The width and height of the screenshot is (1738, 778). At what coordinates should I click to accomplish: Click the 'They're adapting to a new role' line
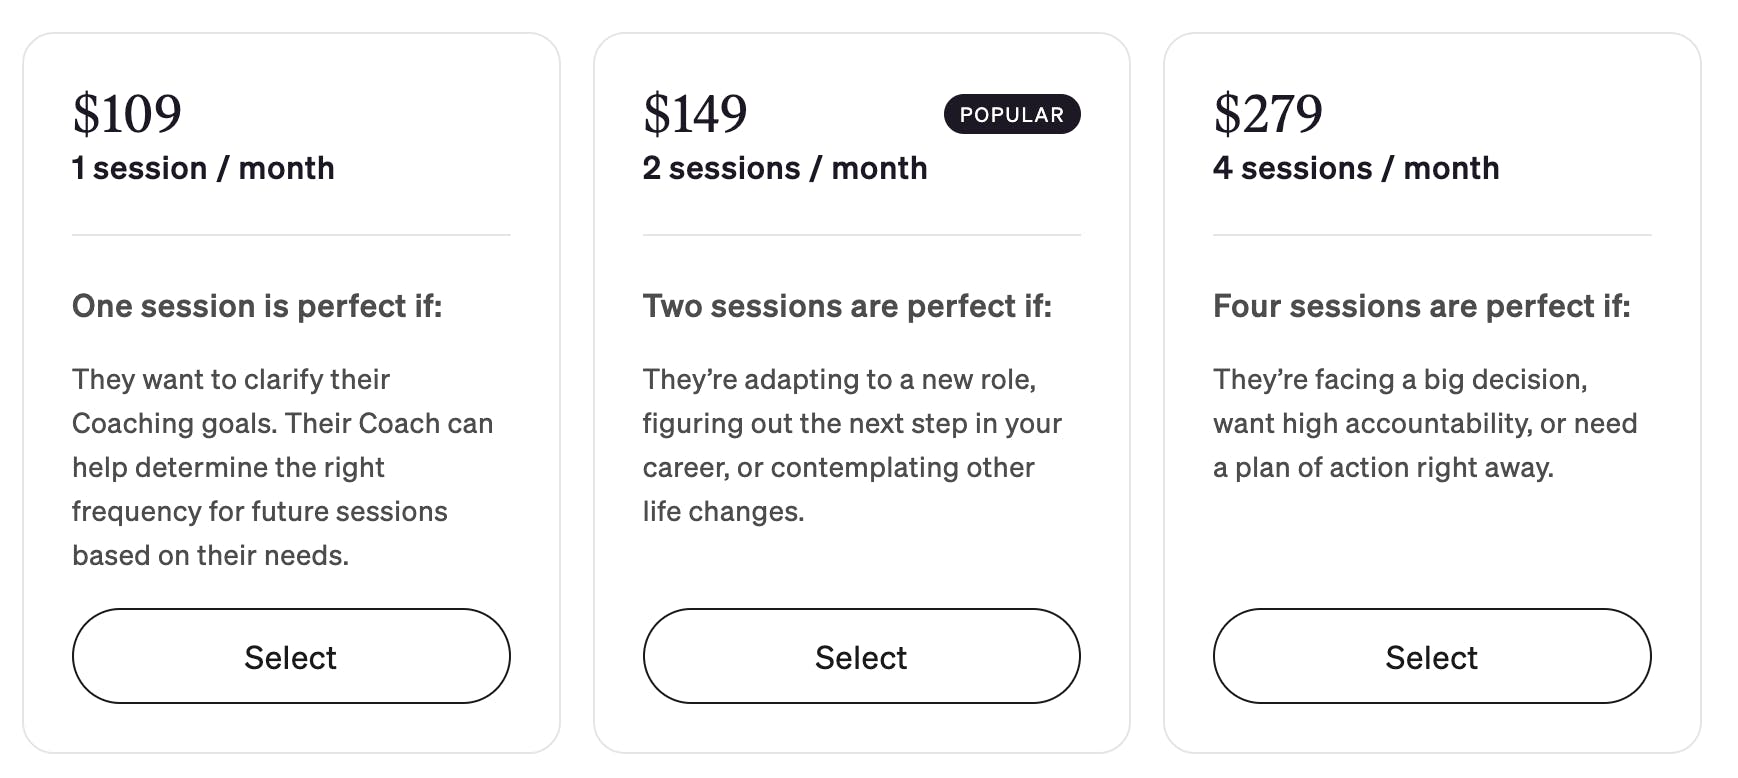[x=839, y=380]
